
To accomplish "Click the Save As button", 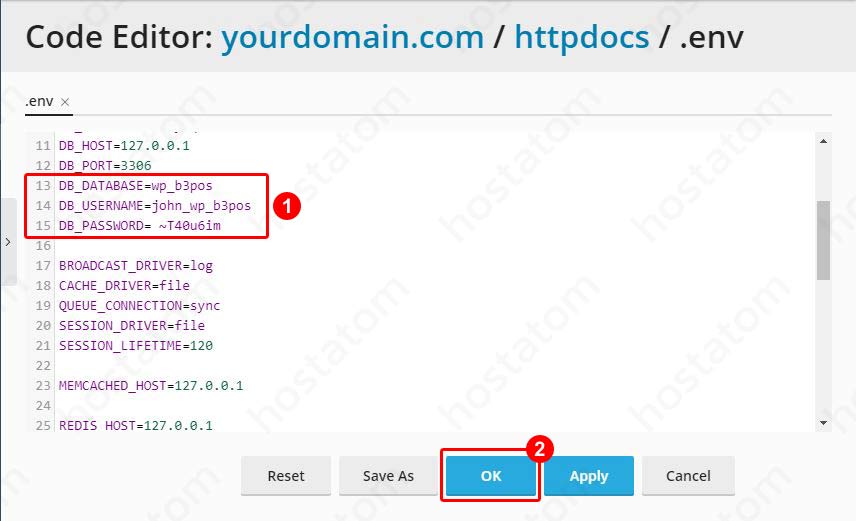I will (389, 476).
